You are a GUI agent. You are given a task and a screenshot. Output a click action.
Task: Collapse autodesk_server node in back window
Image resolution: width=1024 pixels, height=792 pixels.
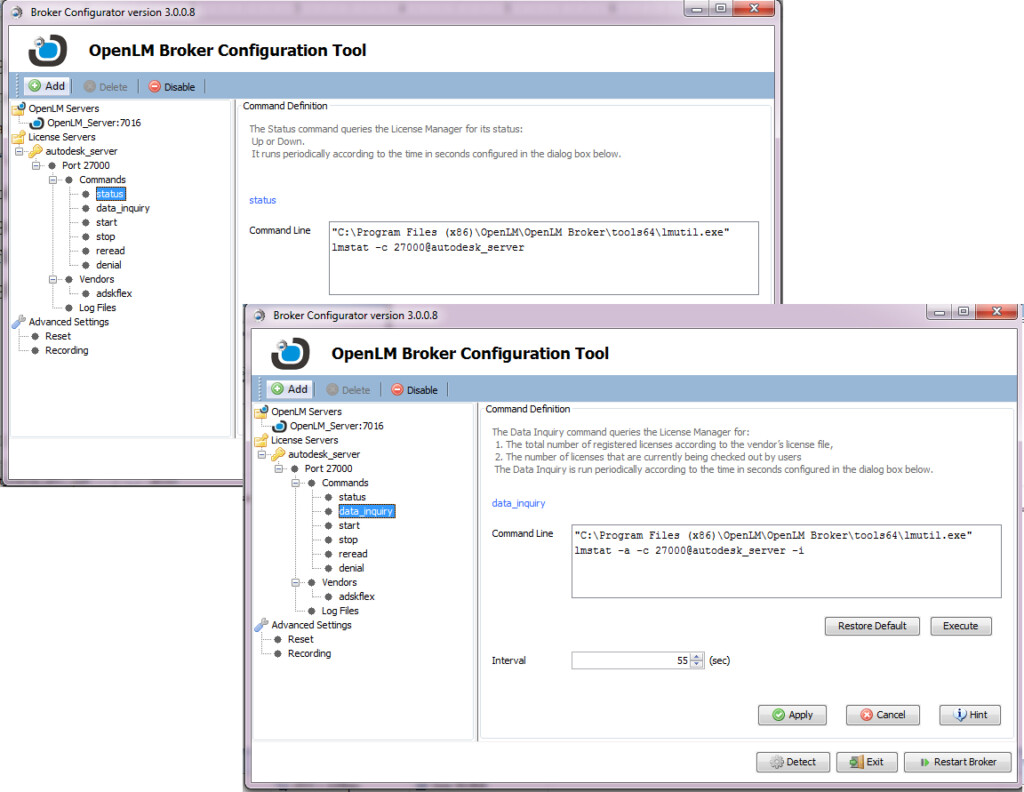pyautogui.click(x=19, y=151)
